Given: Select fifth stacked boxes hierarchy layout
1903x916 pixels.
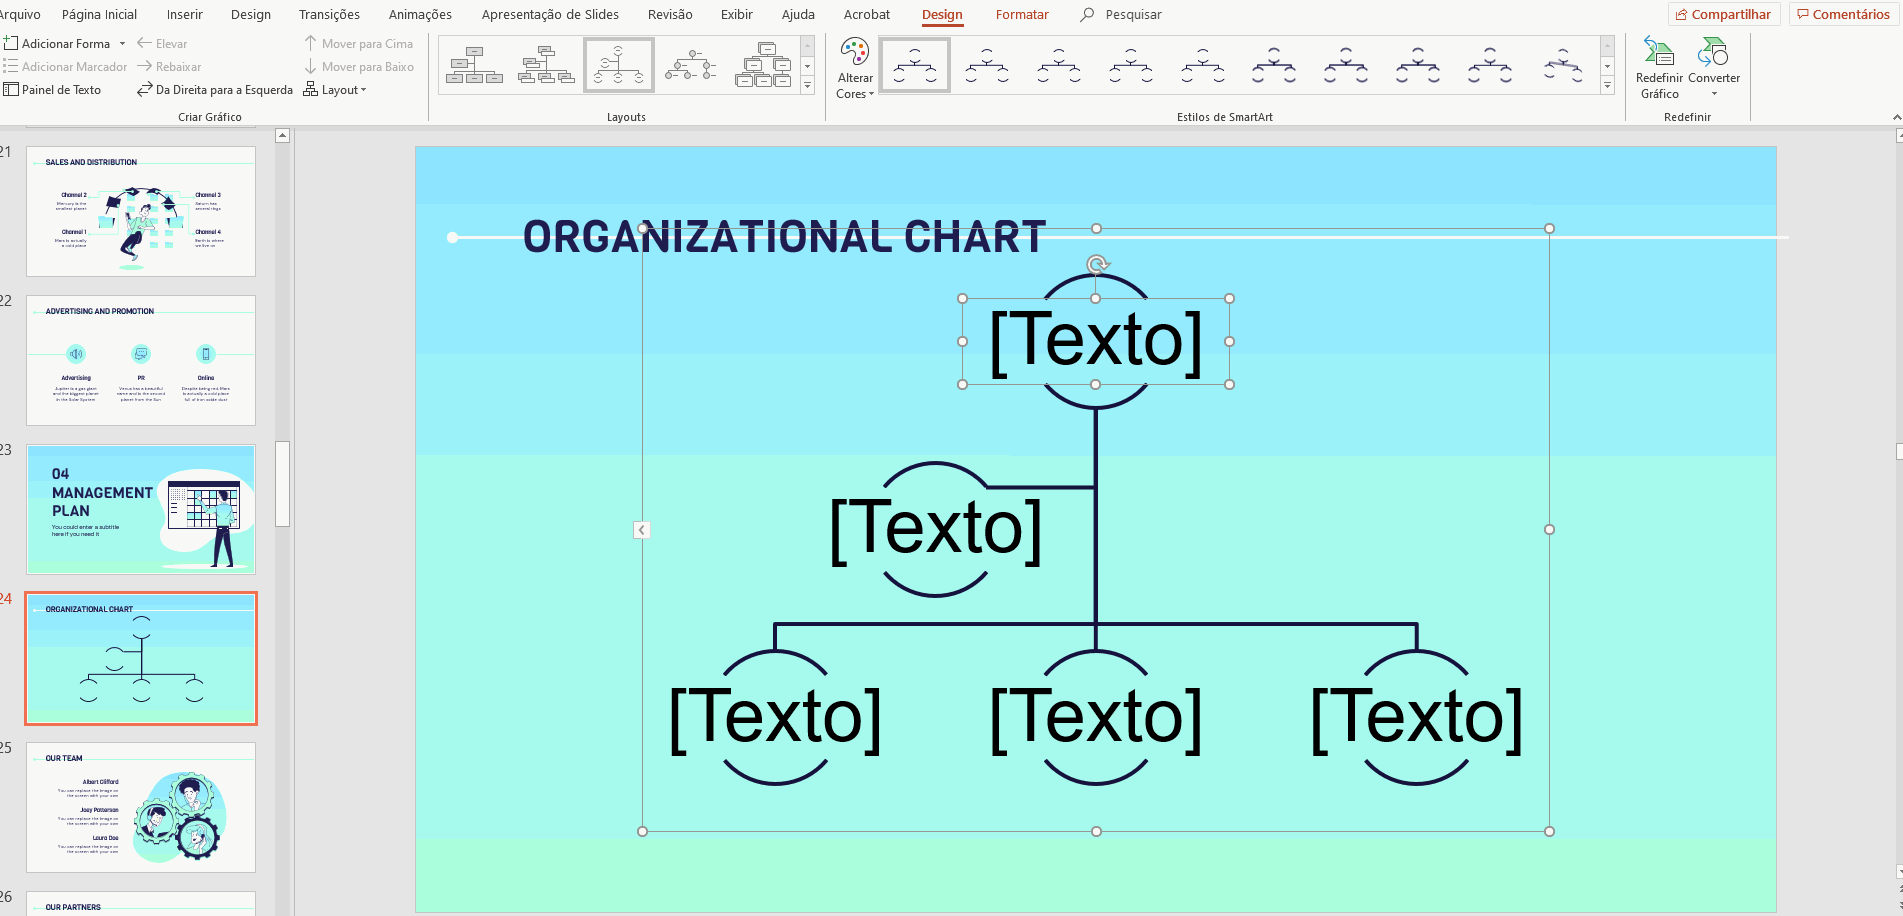Looking at the screenshot, I should point(763,65).
